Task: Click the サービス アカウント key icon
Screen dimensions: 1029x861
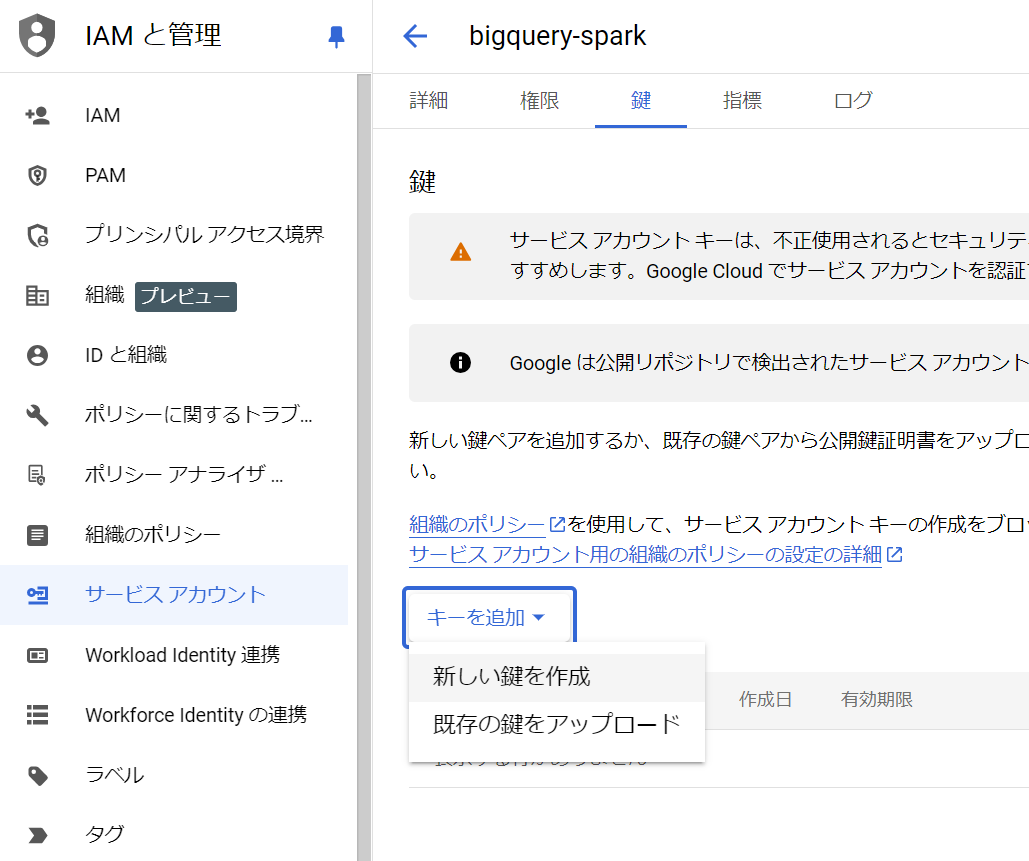Action: 37,595
